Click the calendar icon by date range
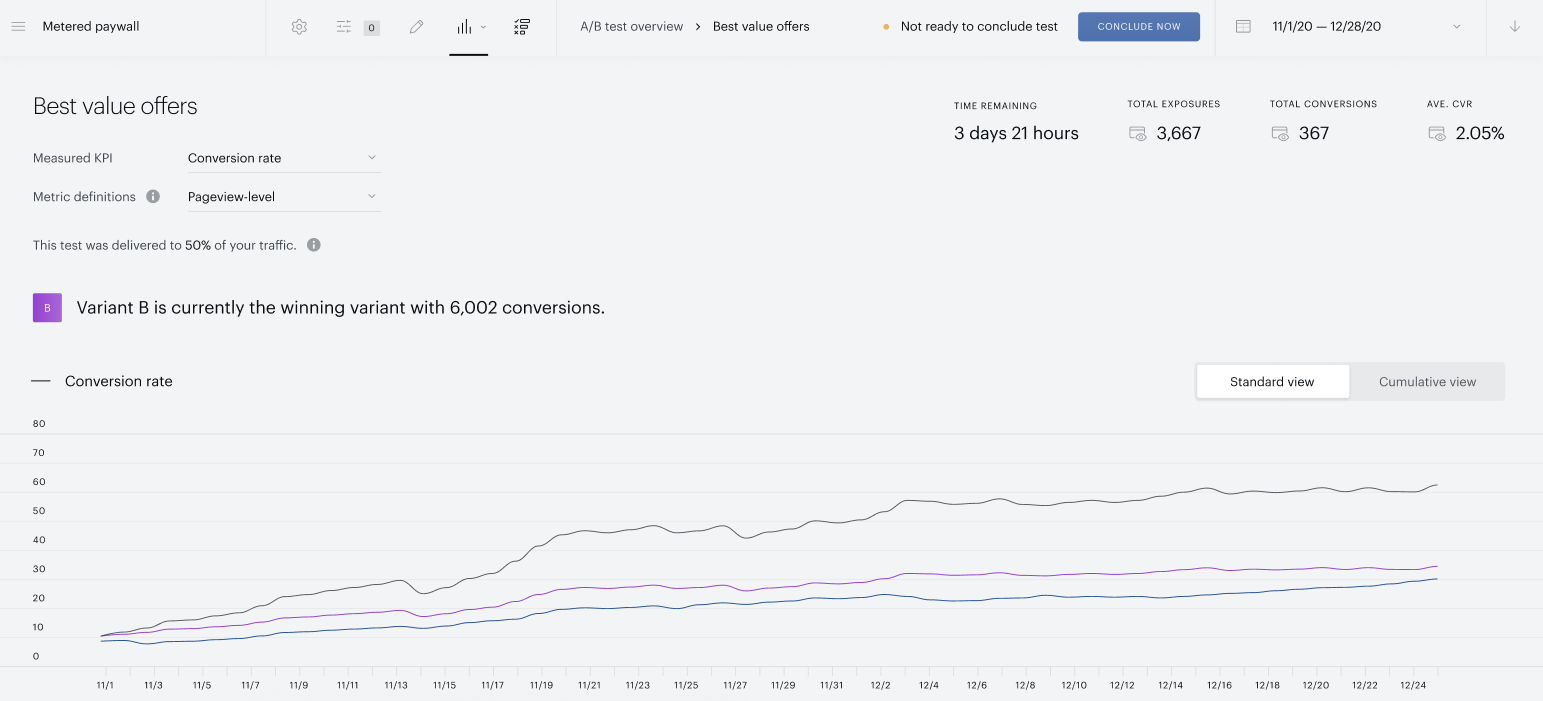 [x=1243, y=27]
